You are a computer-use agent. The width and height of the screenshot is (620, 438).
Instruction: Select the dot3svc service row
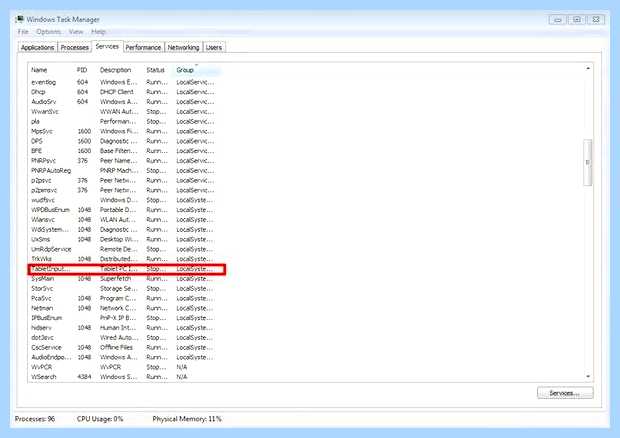point(123,338)
